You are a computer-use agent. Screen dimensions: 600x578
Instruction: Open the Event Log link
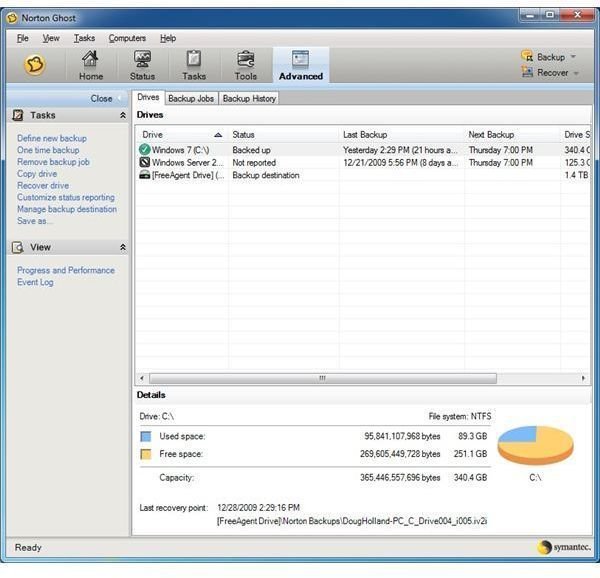(x=35, y=282)
